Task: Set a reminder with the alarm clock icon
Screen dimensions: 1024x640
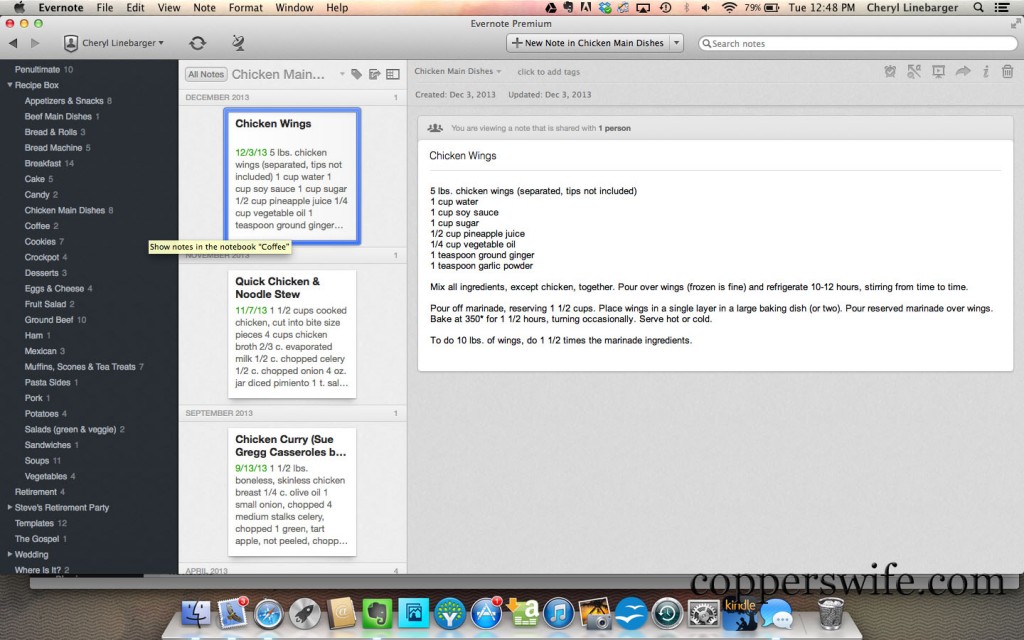Action: 889,72
